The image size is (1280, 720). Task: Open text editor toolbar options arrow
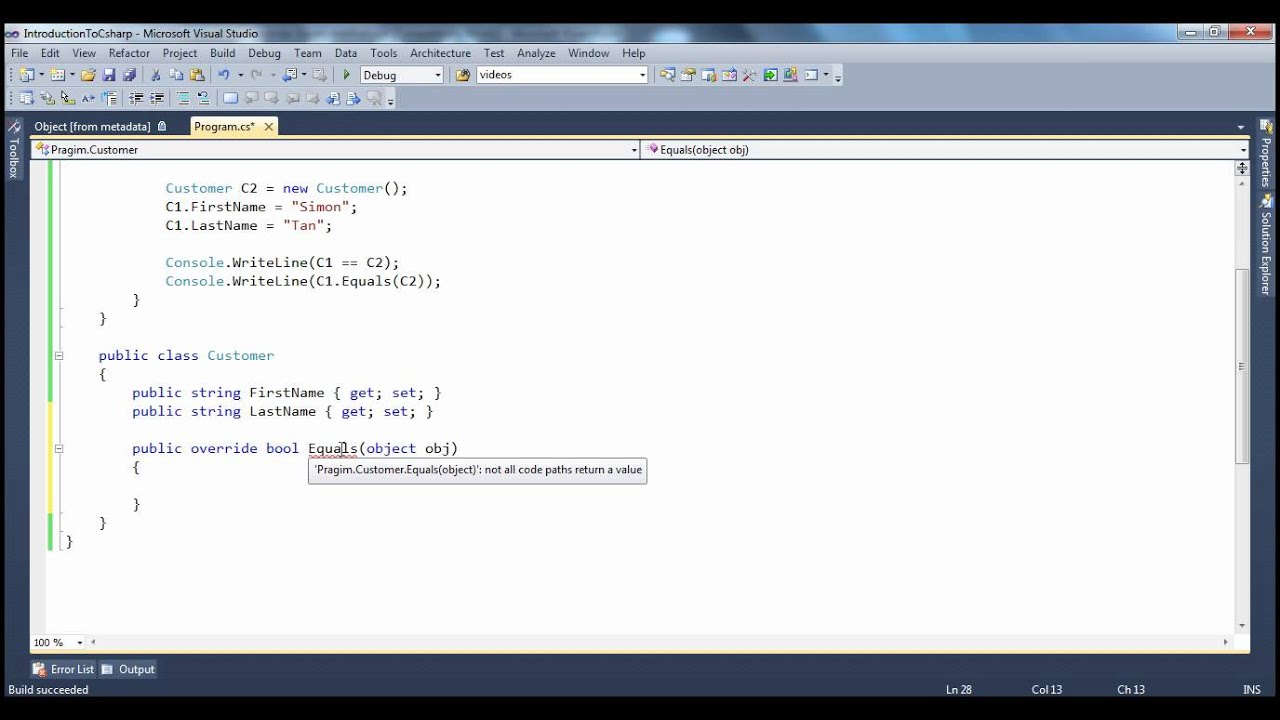[x=390, y=99]
